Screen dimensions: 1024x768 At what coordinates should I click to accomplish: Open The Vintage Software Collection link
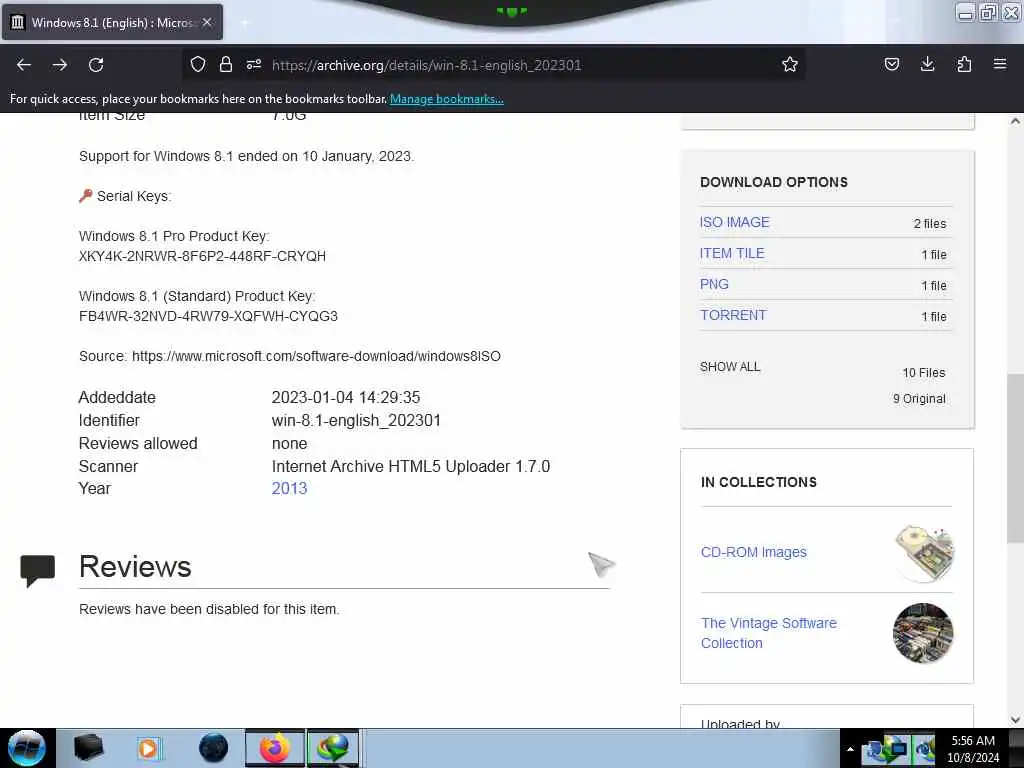[769, 633]
